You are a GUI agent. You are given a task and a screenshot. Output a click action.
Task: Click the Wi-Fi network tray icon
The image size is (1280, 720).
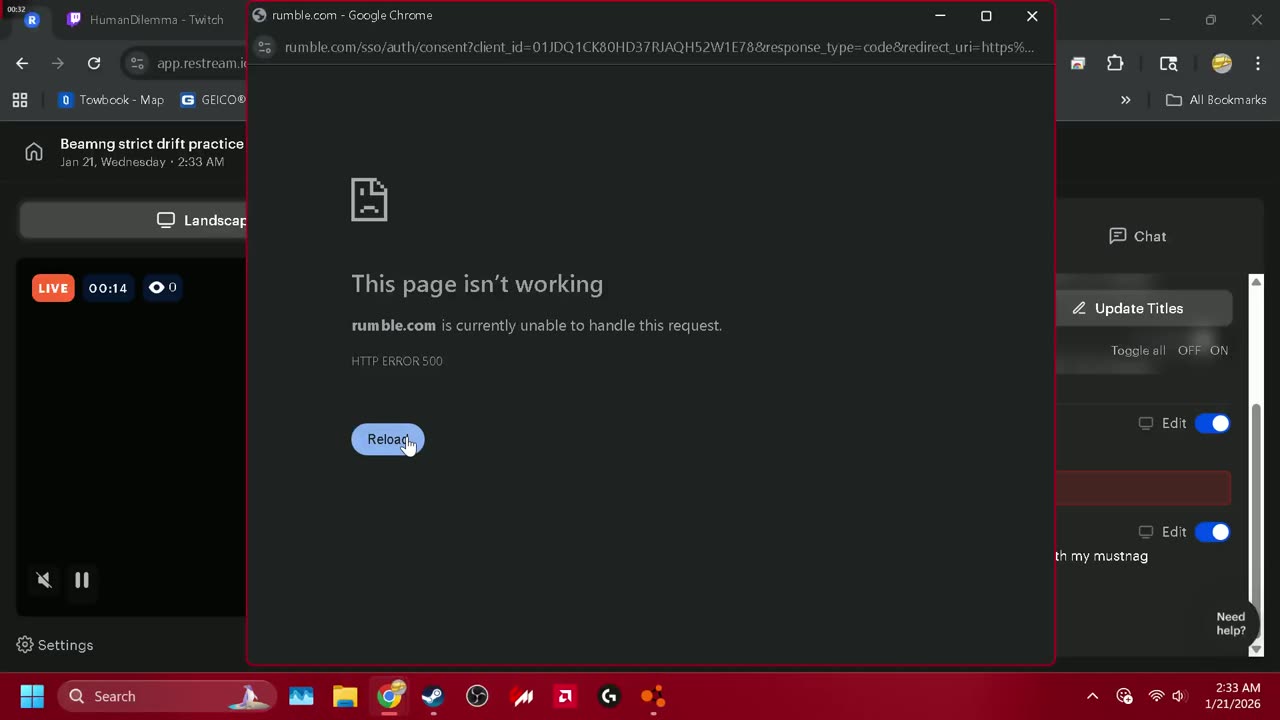pyautogui.click(x=1156, y=696)
